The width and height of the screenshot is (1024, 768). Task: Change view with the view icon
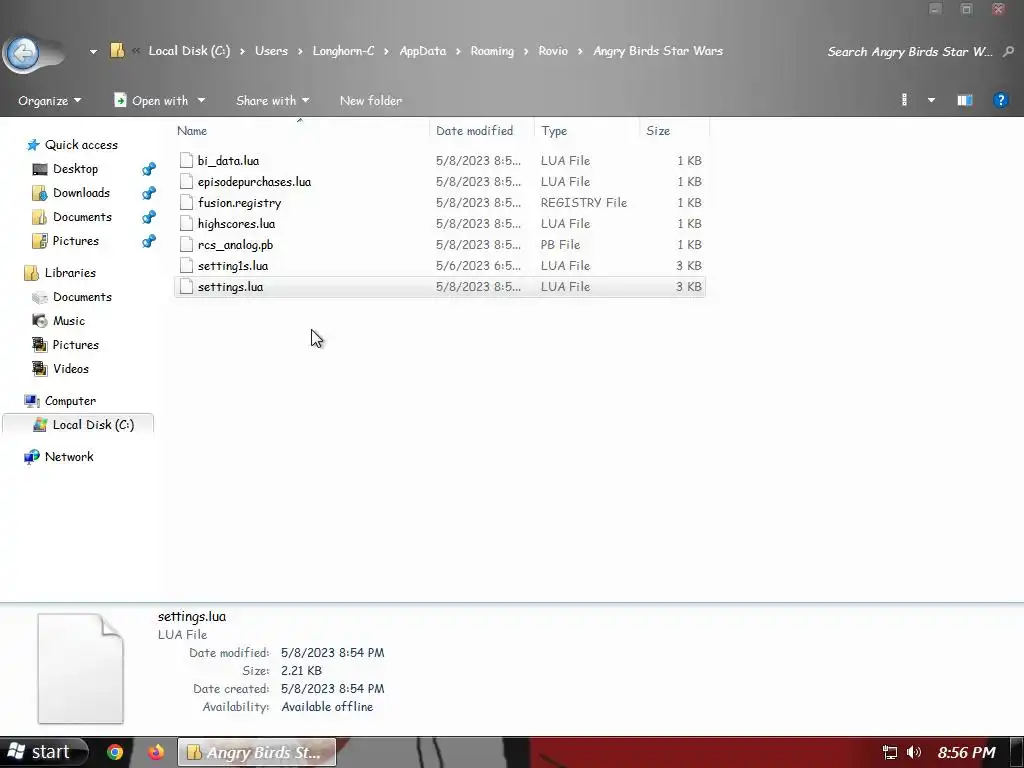point(904,100)
